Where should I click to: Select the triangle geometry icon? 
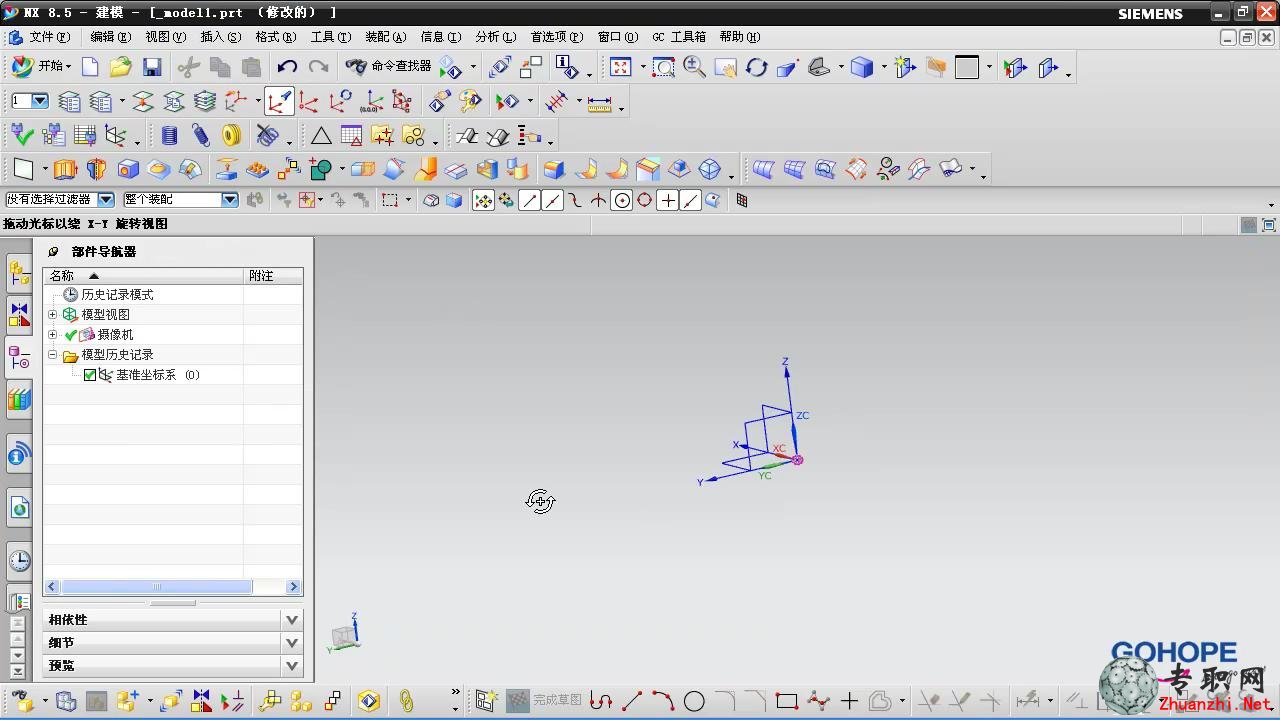pos(321,135)
